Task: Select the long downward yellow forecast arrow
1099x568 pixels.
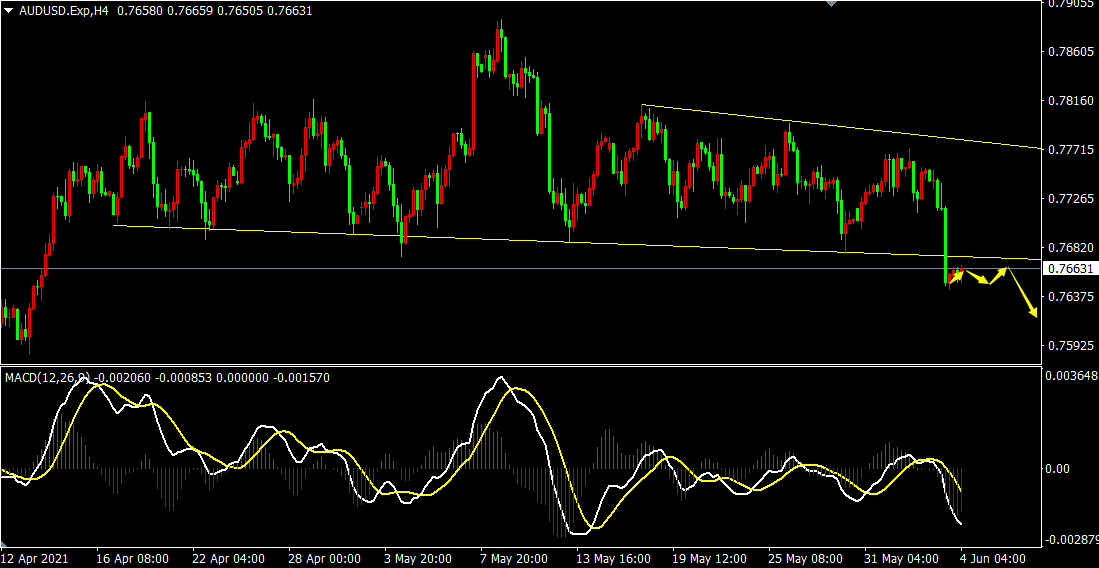Action: coord(1023,292)
